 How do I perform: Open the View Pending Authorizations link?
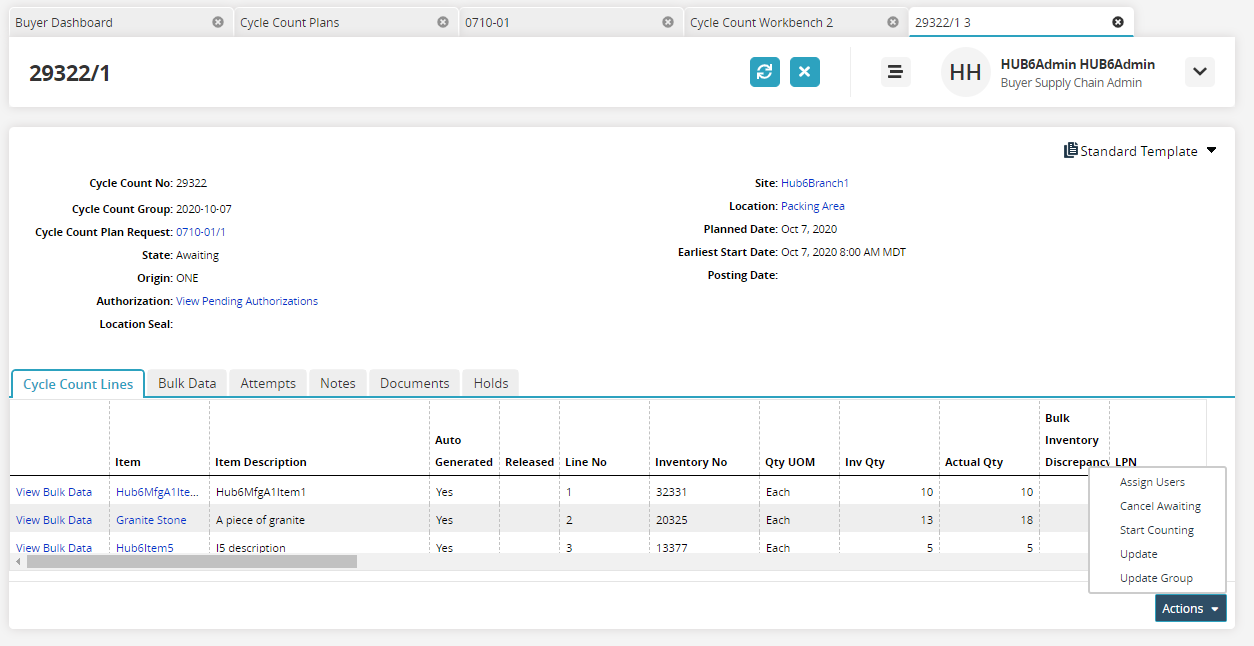pos(247,301)
